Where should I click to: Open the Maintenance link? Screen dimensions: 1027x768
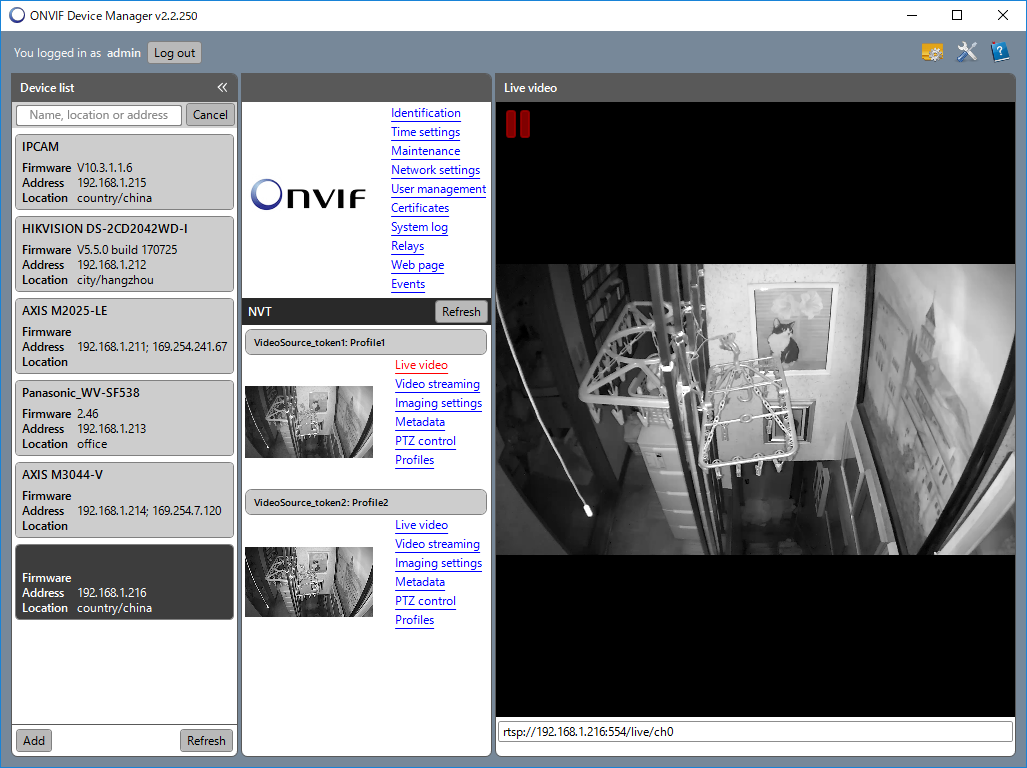[426, 151]
